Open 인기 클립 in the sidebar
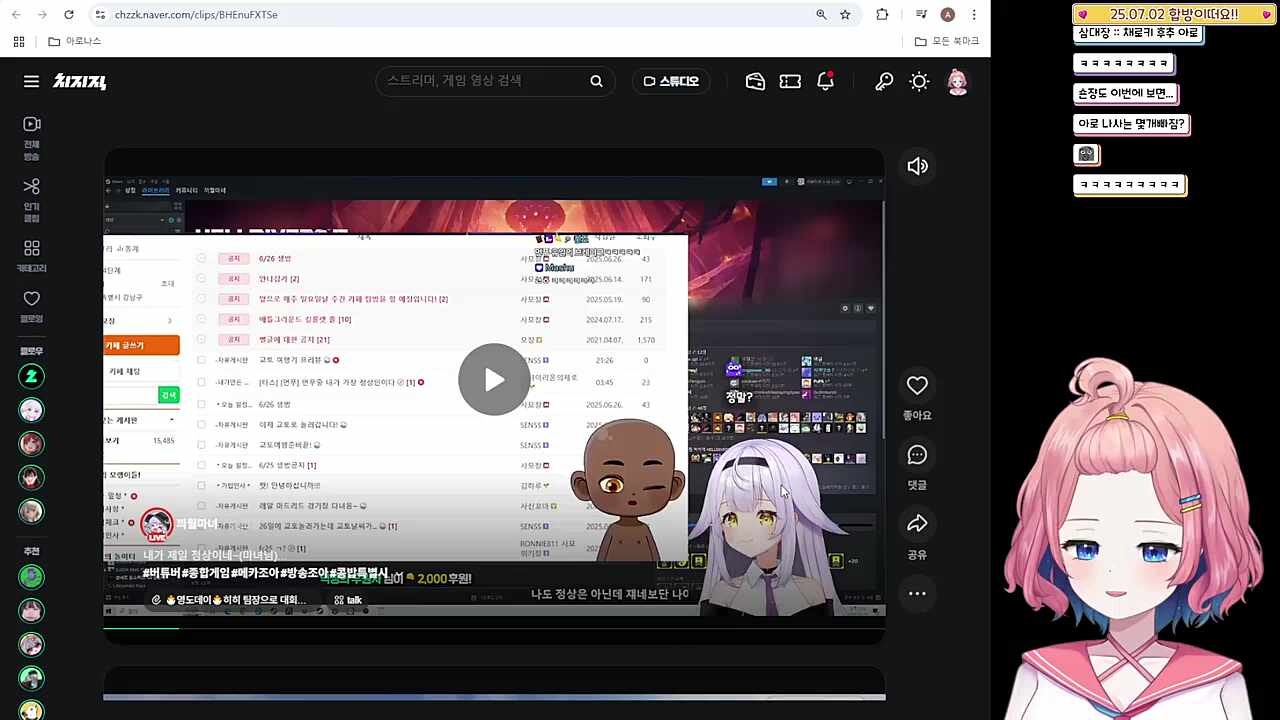The image size is (1280, 720). pos(31,199)
